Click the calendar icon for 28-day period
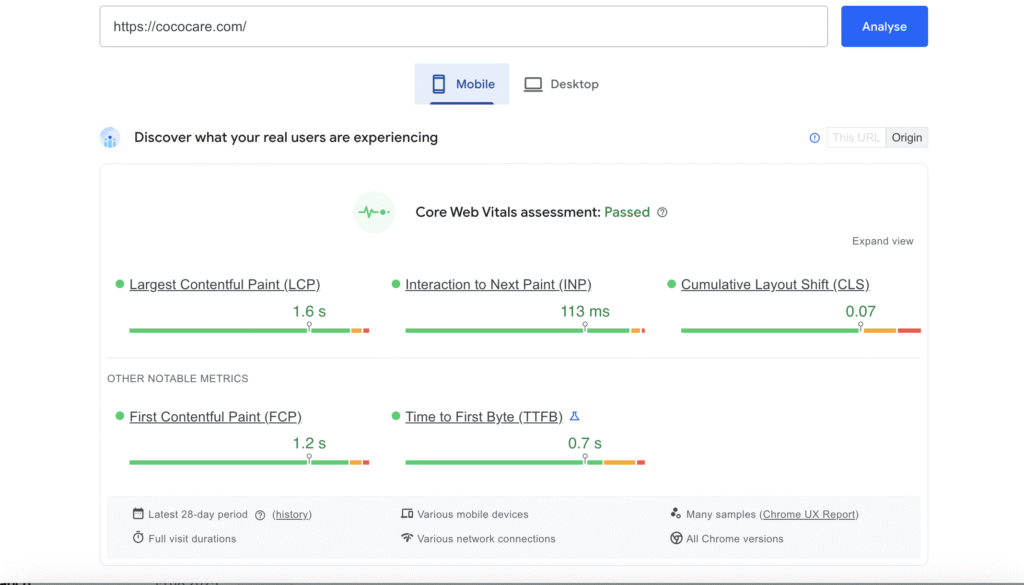Screen dimensions: 1024x585 tap(138, 514)
